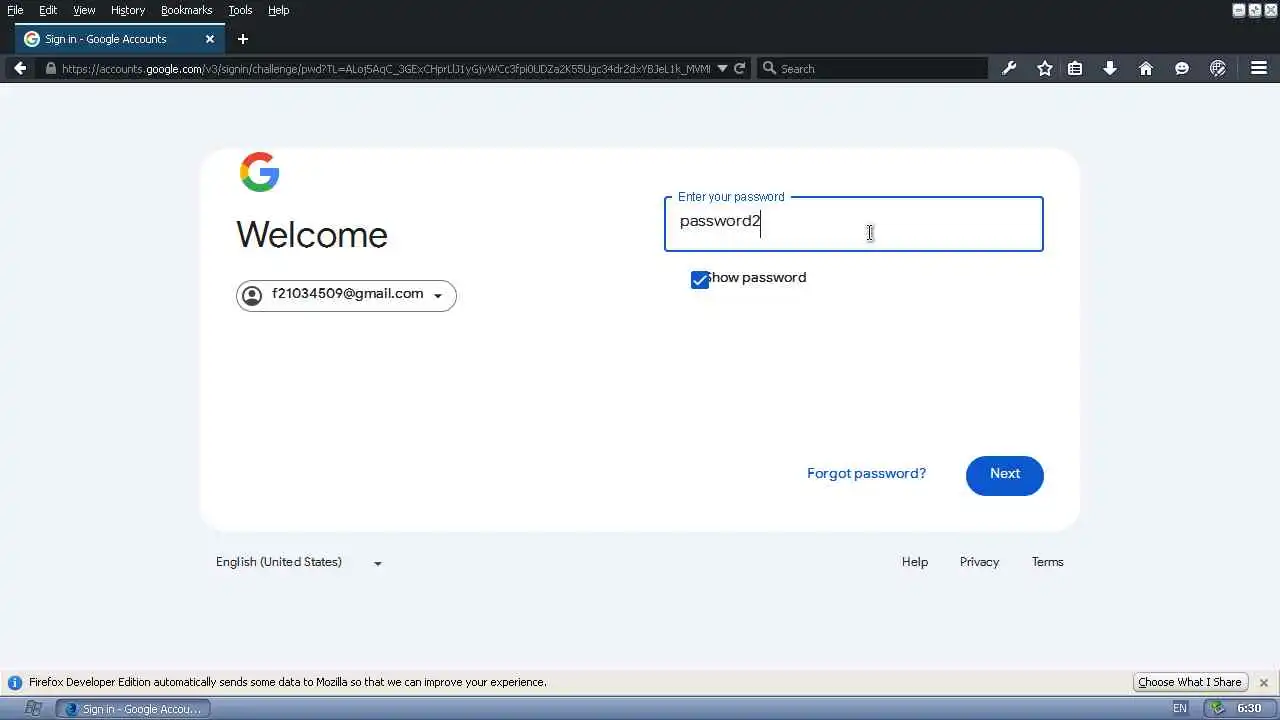
Task: Open the View menu
Action: coord(84,10)
